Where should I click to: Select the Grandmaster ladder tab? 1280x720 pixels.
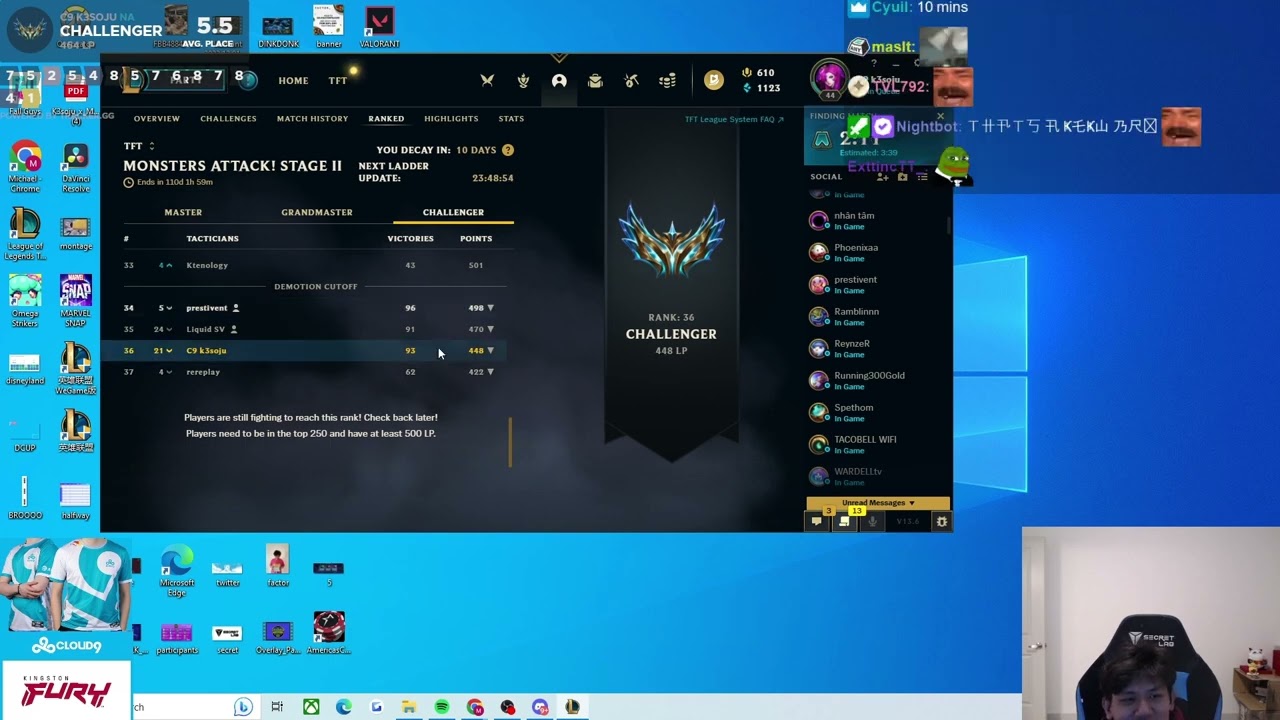coord(317,212)
